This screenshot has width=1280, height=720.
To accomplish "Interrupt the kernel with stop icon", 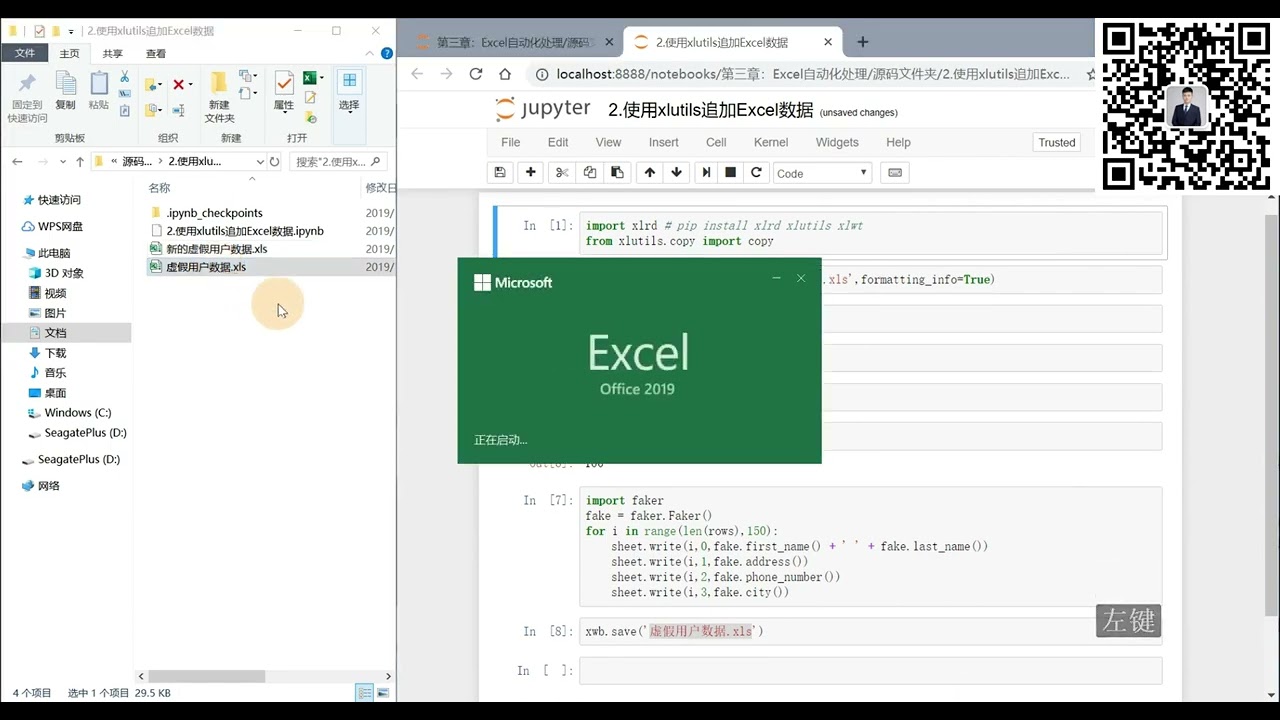I will 731,172.
